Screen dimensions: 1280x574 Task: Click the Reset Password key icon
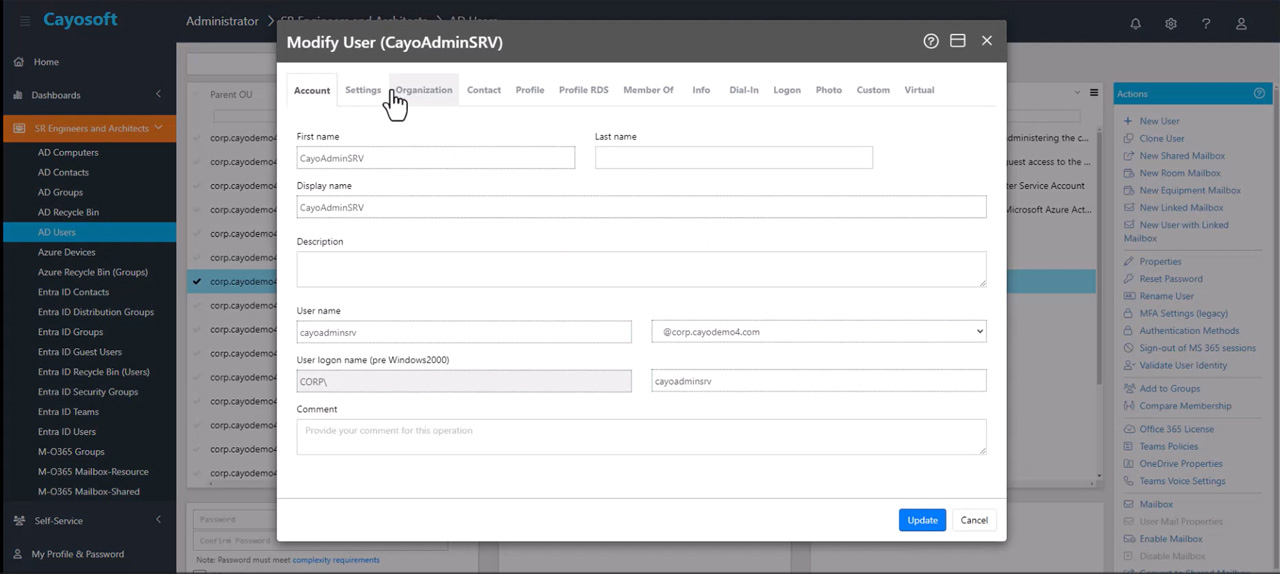coord(1129,278)
